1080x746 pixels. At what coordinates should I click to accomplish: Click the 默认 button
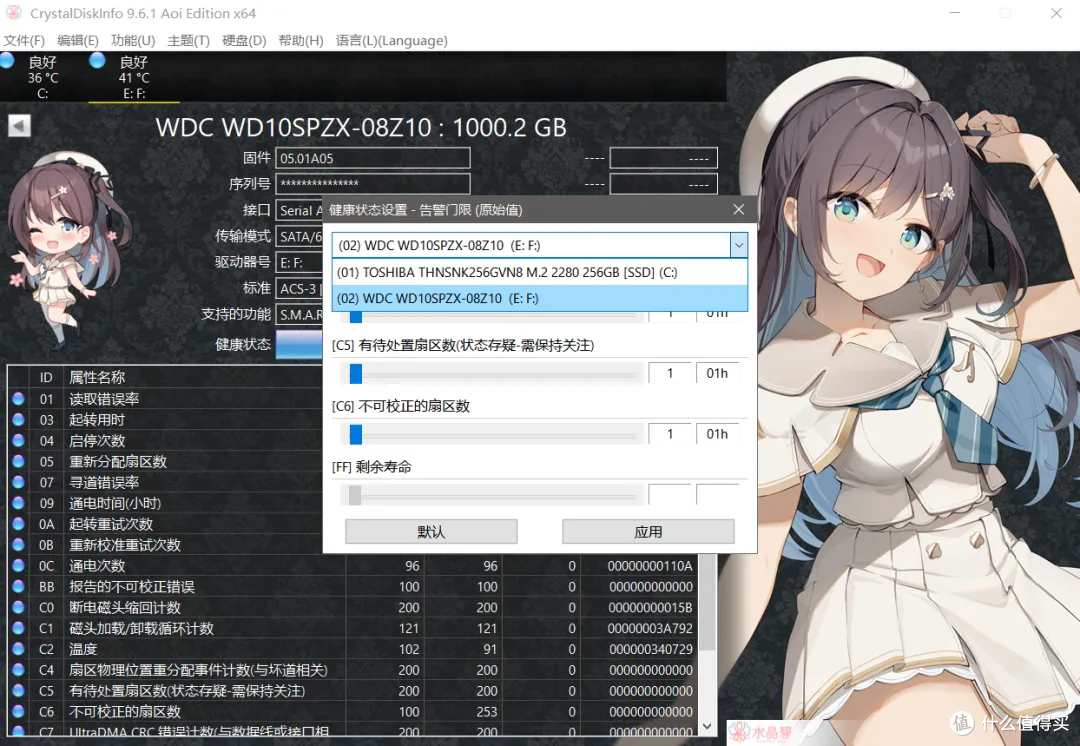pyautogui.click(x=431, y=532)
